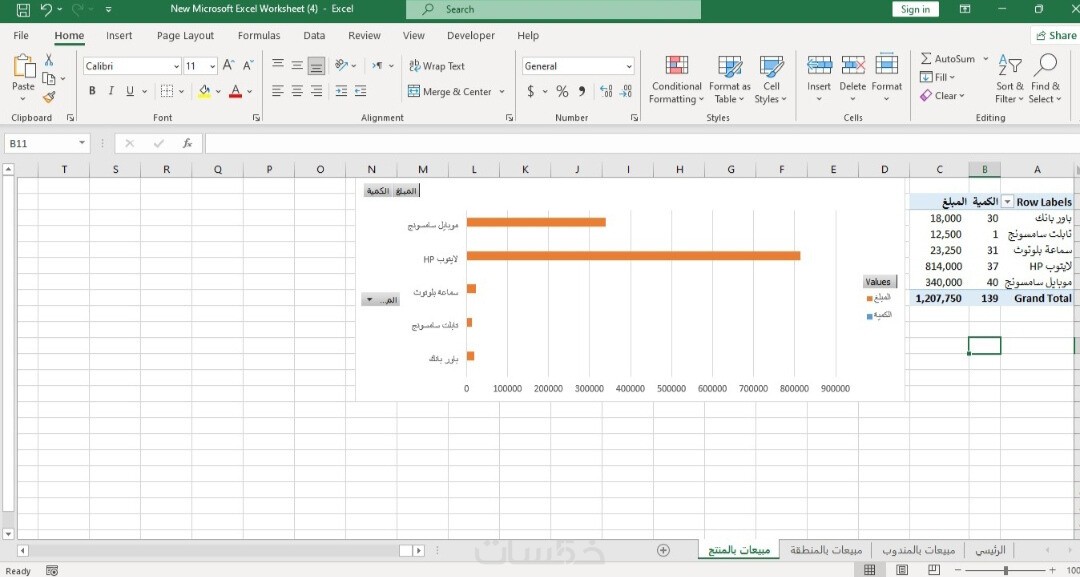Screen dimensions: 1080x577
Task: Click the AutoSum button
Action: tap(948, 59)
